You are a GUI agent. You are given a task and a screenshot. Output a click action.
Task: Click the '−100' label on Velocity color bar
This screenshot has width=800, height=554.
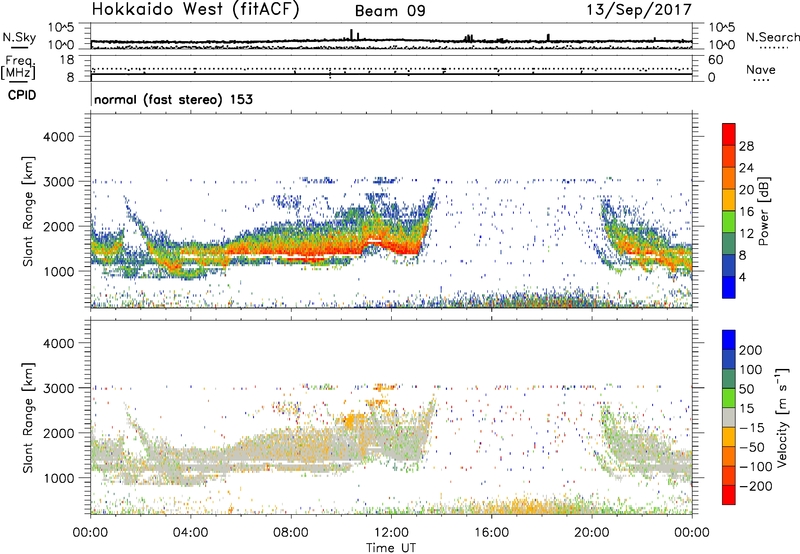756,466
